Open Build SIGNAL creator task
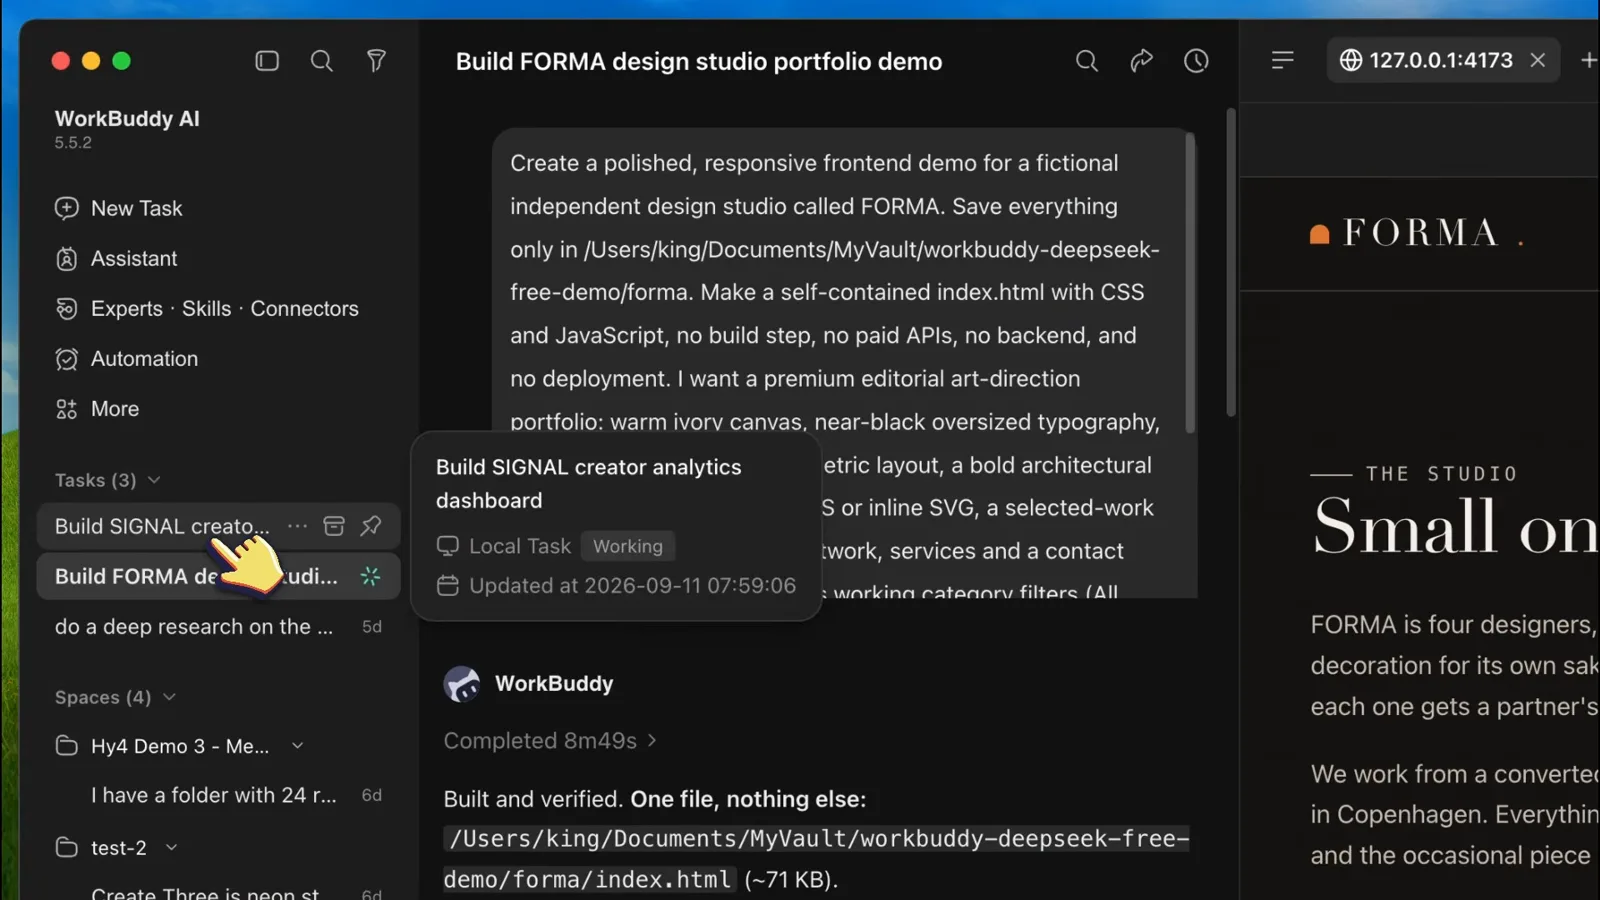This screenshot has height=900, width=1600. coord(162,526)
